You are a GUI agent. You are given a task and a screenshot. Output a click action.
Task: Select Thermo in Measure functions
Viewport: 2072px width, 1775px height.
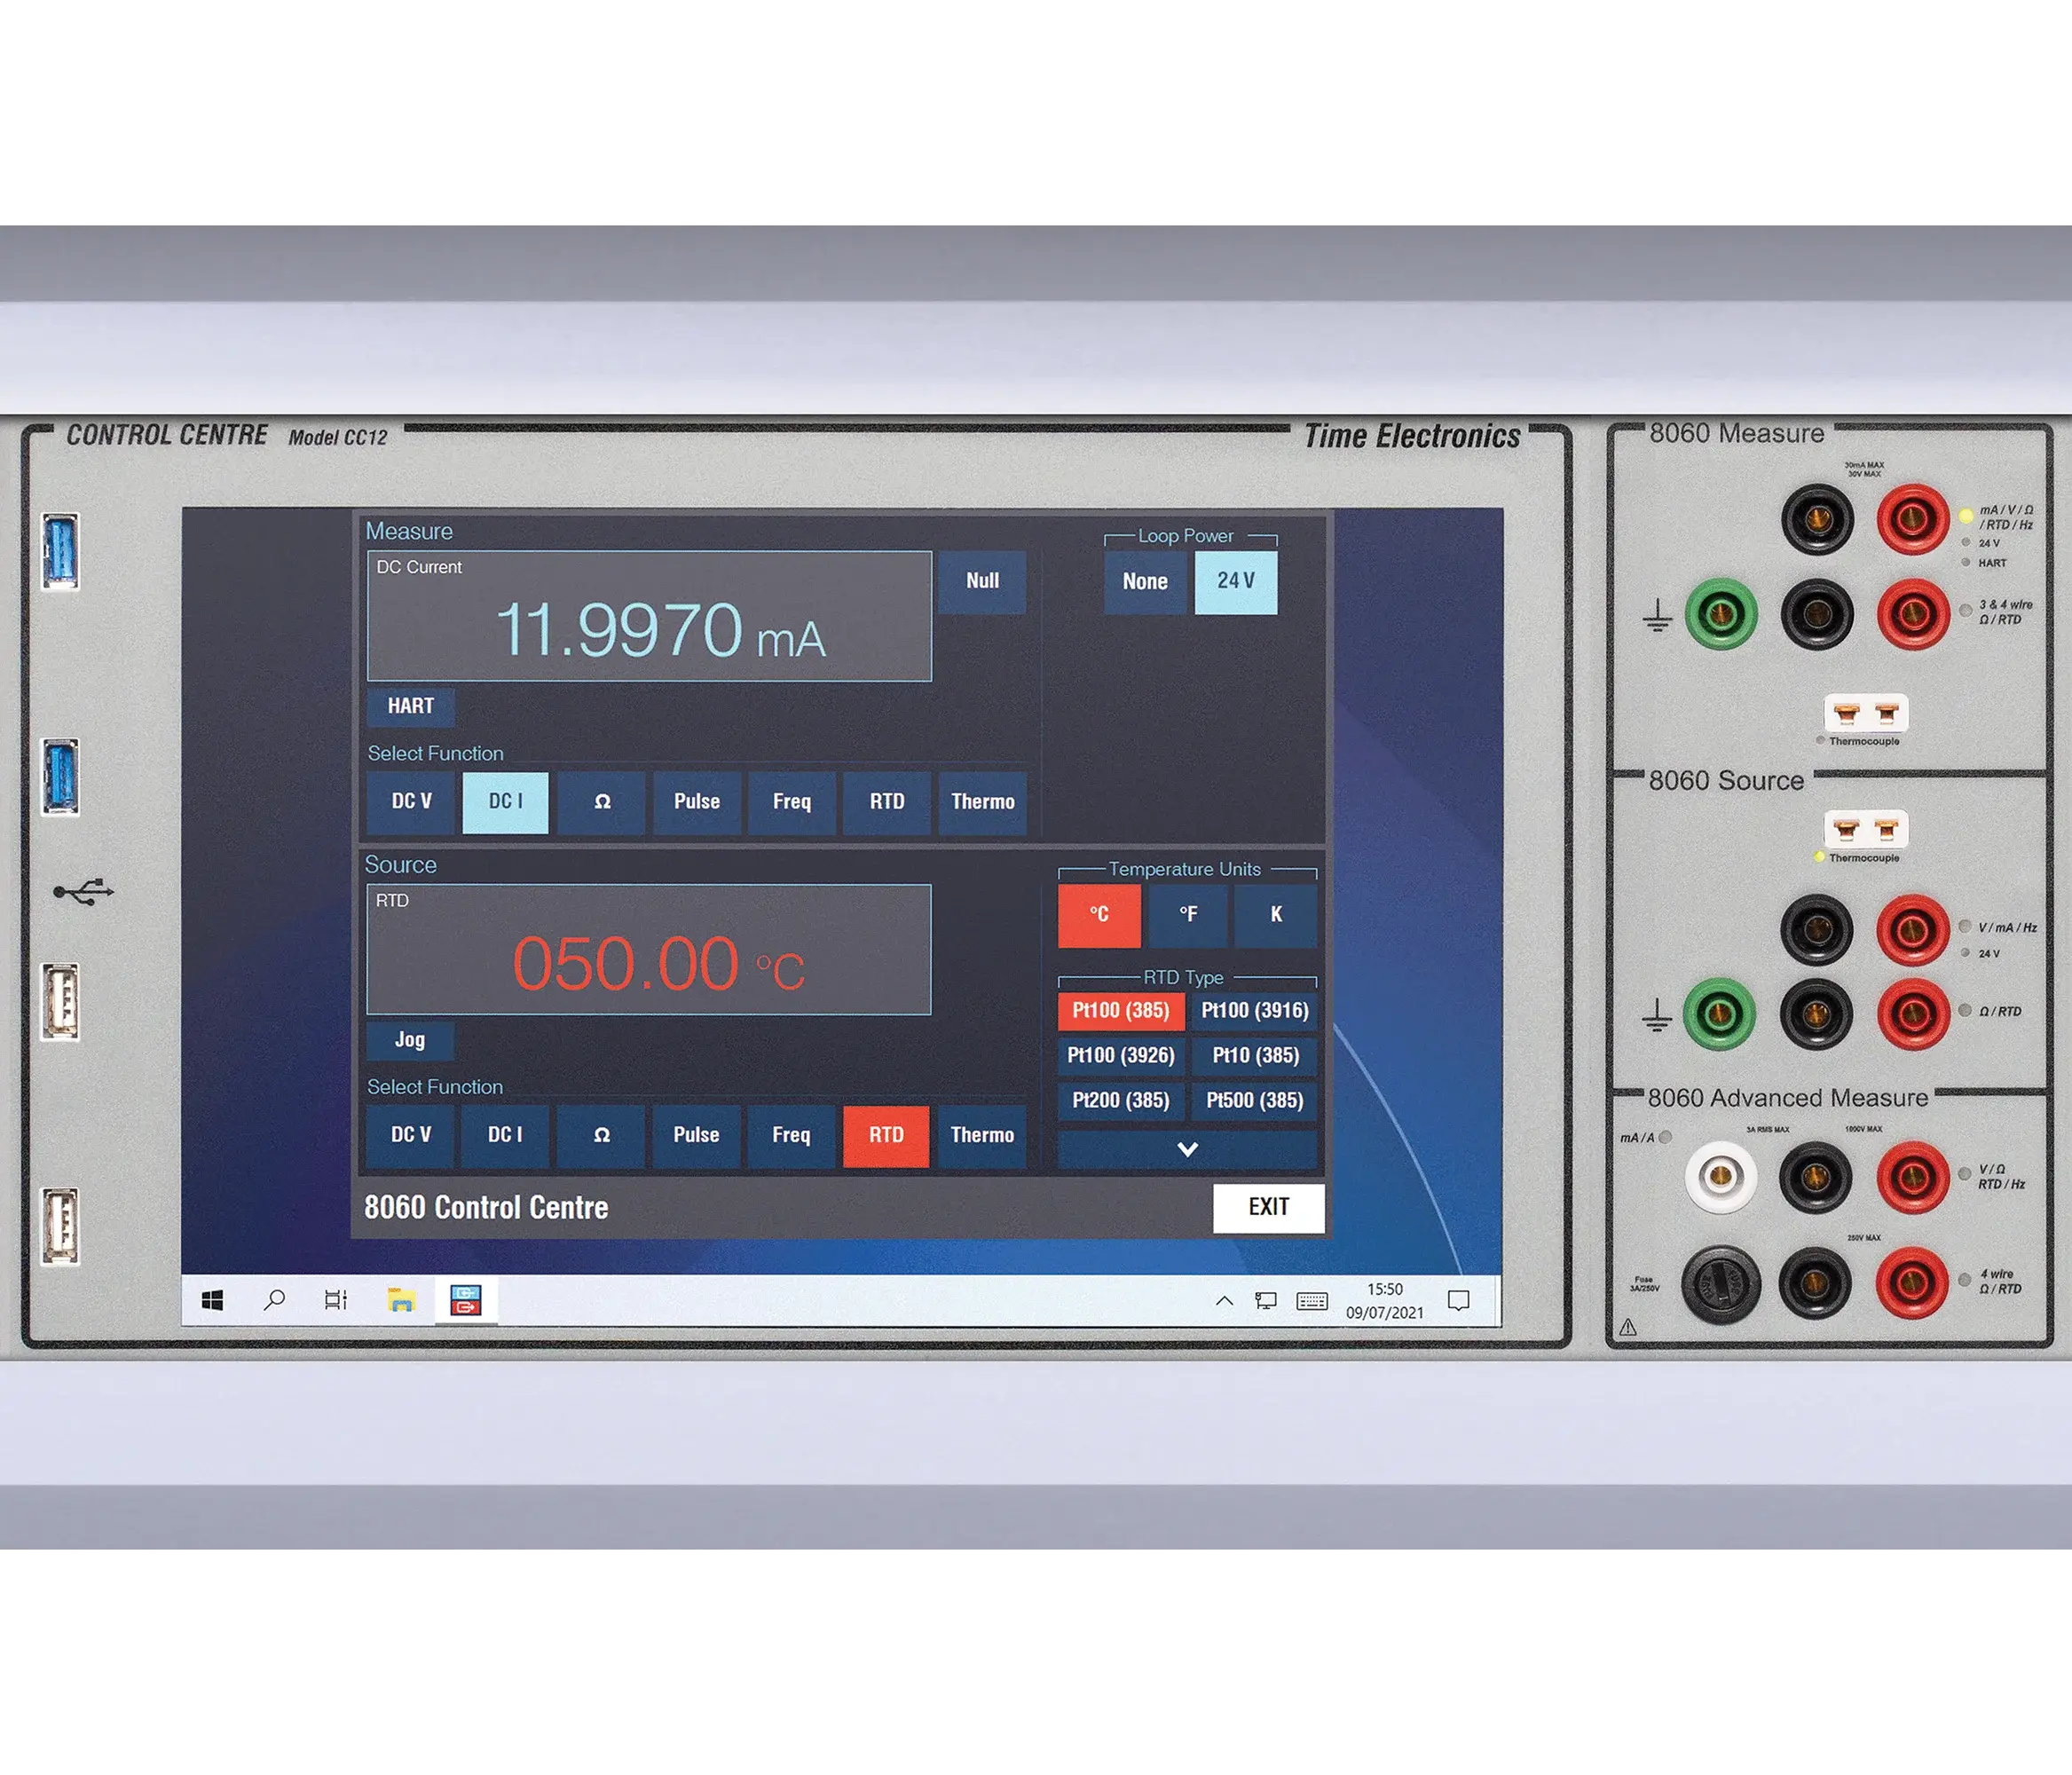tap(983, 802)
